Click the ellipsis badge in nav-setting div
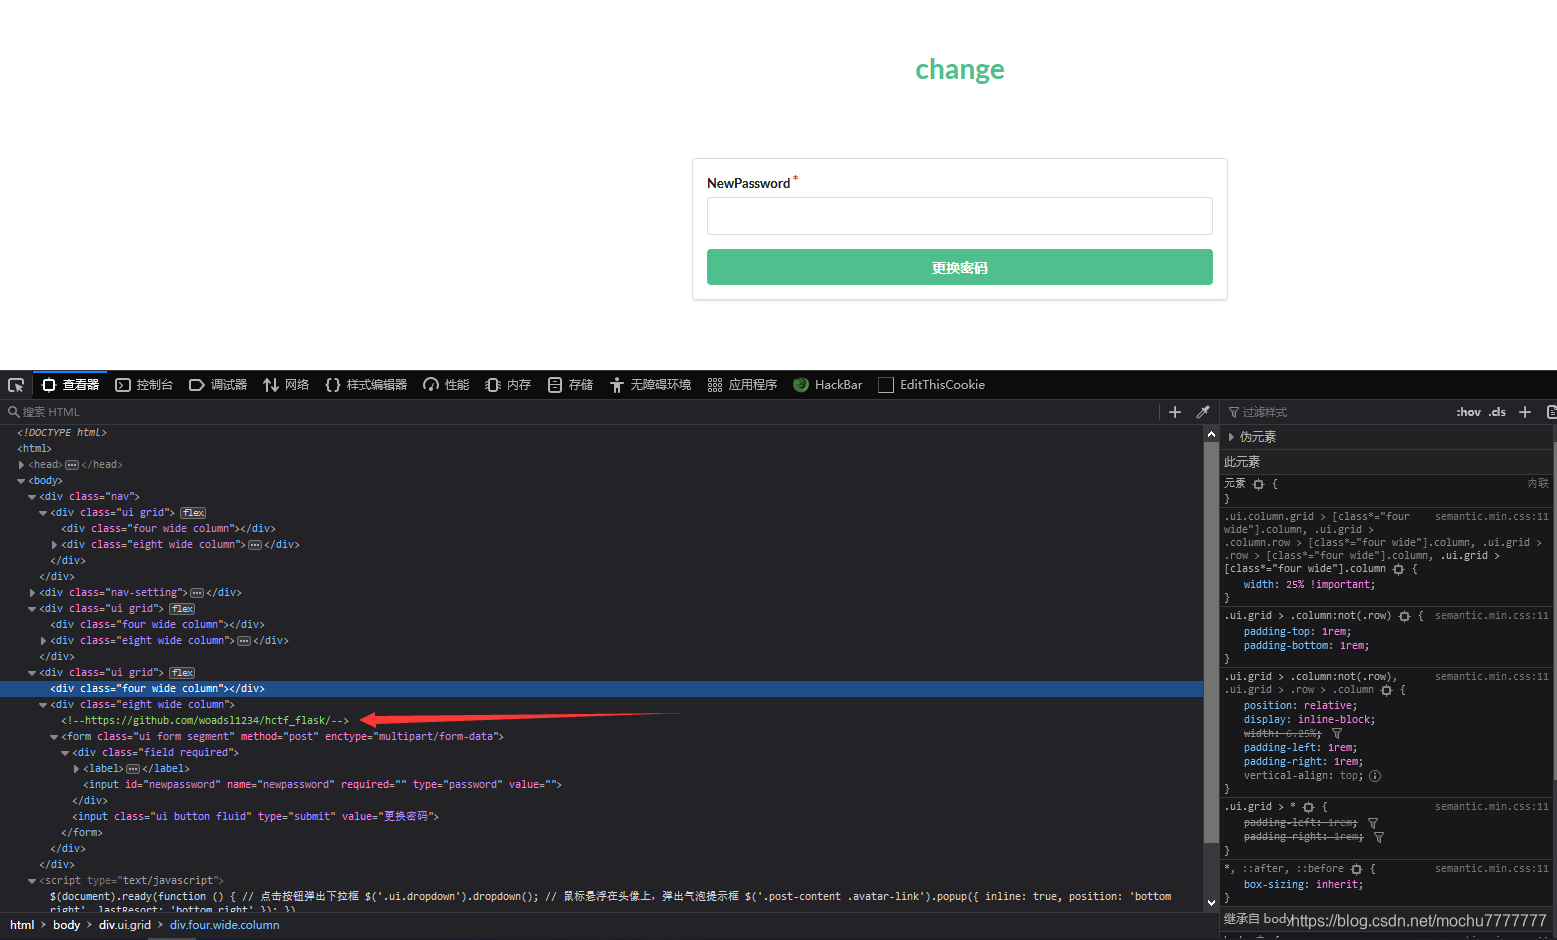This screenshot has height=940, width=1557. pos(197,593)
